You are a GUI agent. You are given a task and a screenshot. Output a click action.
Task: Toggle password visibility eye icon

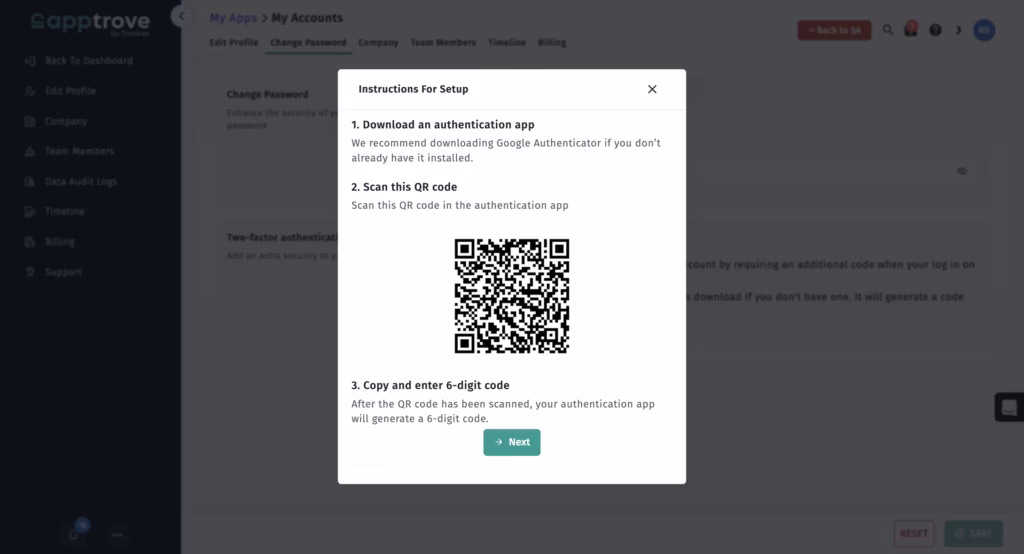coord(962,171)
